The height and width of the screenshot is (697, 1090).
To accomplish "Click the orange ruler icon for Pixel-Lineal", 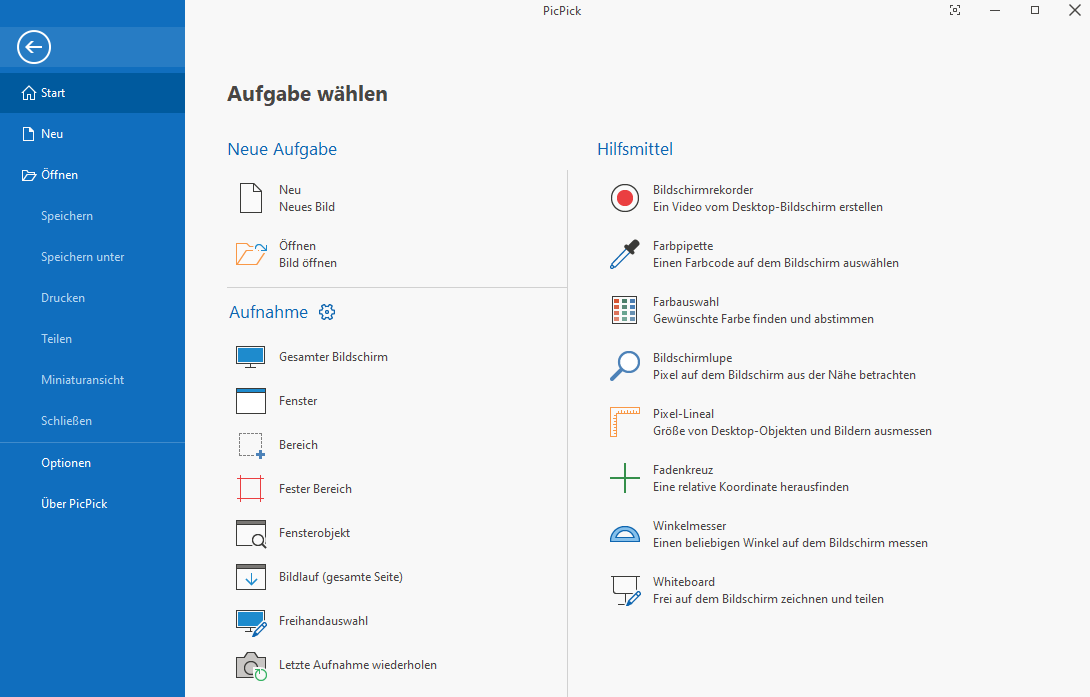I will point(625,422).
